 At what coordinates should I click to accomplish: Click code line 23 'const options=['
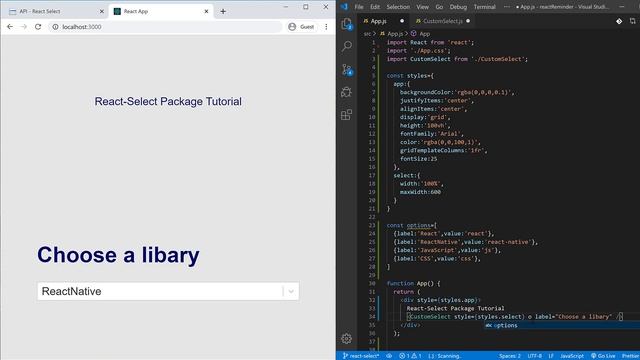pyautogui.click(x=411, y=225)
